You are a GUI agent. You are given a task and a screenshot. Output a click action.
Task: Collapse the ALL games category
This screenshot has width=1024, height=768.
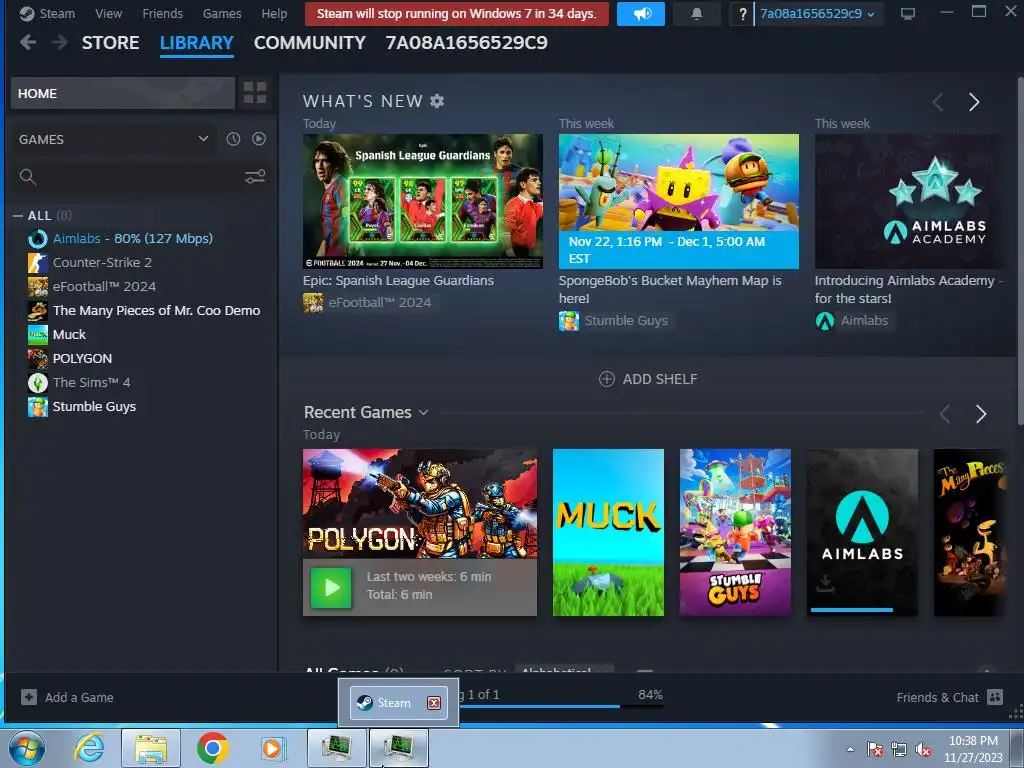18,216
